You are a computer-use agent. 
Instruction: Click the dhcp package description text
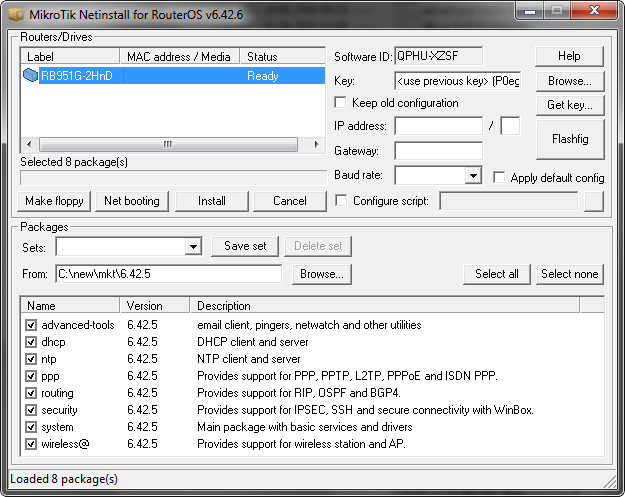253,342
